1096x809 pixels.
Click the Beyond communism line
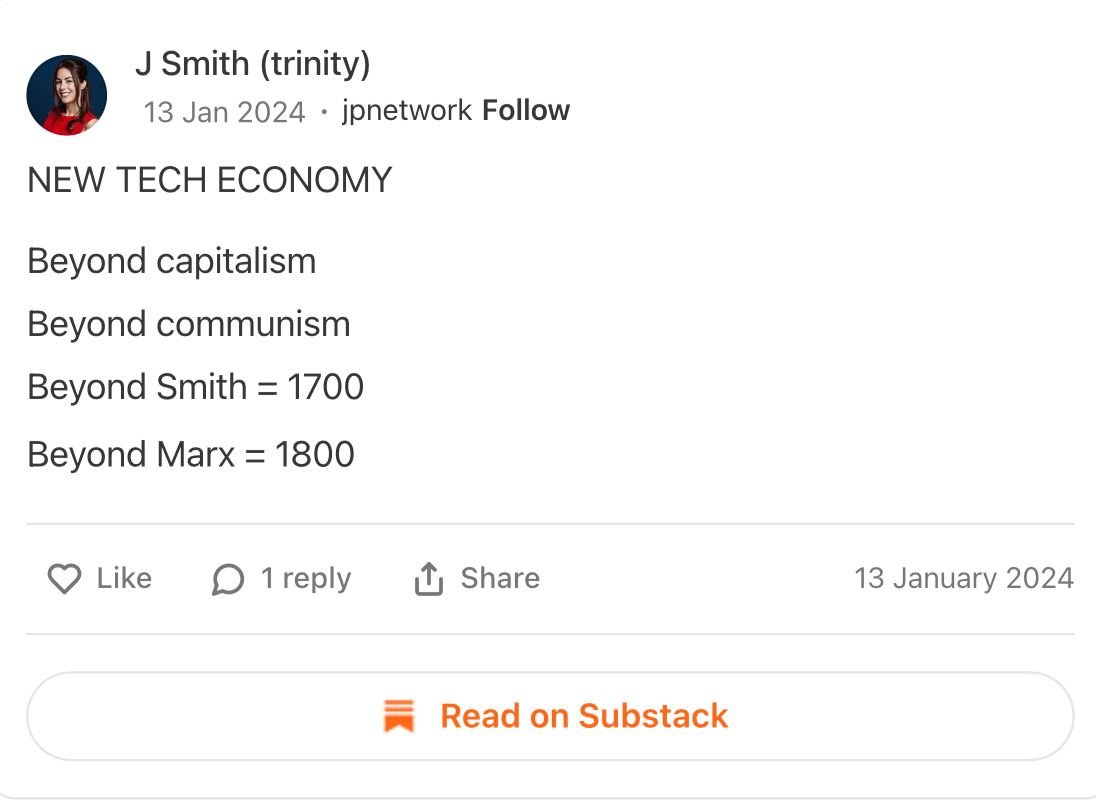pyautogui.click(x=189, y=324)
